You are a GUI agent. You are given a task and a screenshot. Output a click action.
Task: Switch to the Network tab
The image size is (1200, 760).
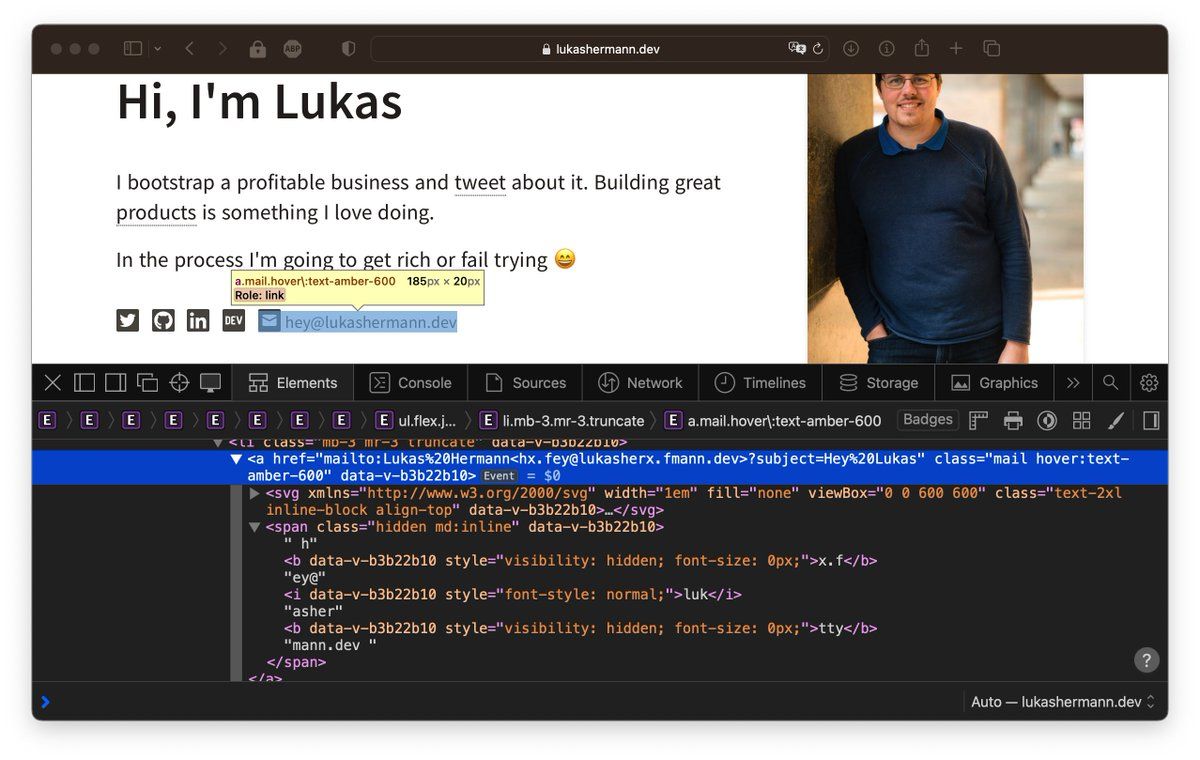click(640, 383)
